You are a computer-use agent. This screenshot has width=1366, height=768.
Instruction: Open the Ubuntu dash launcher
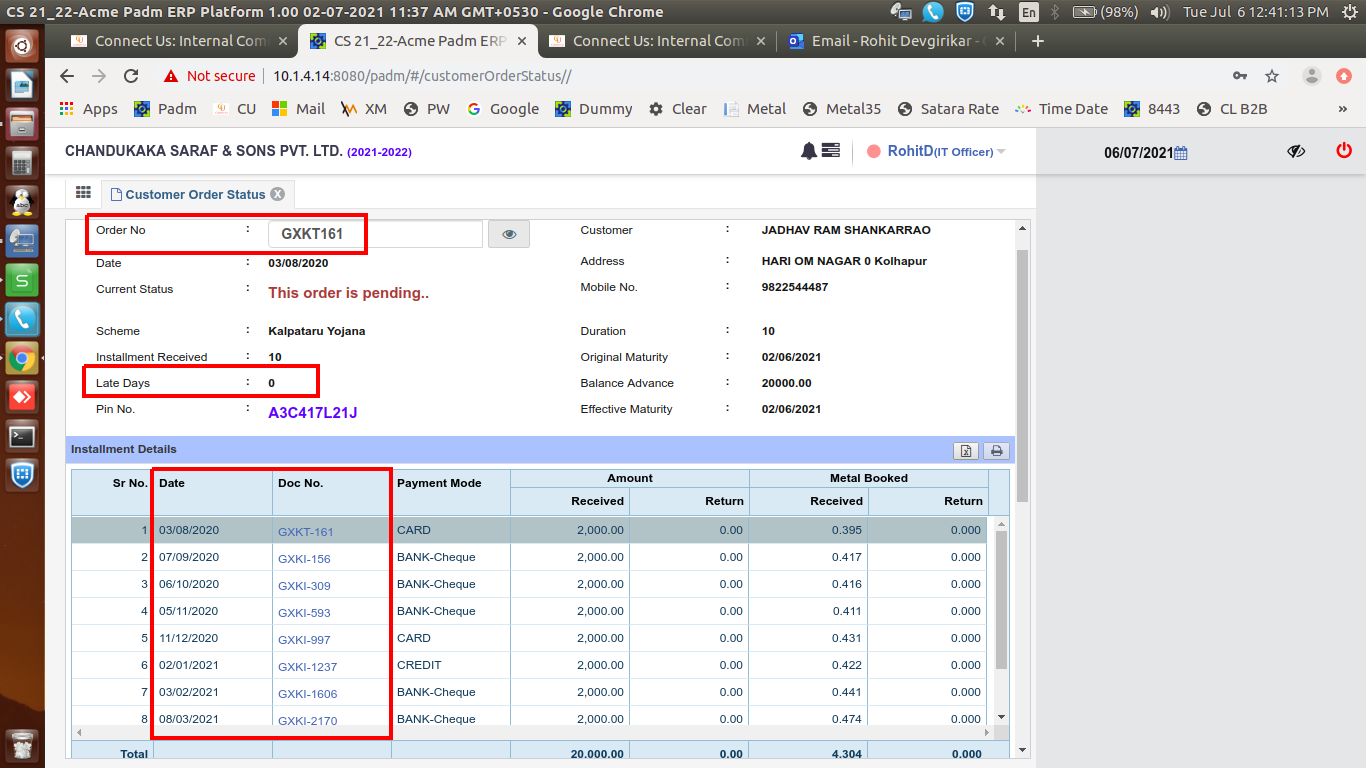[22, 45]
